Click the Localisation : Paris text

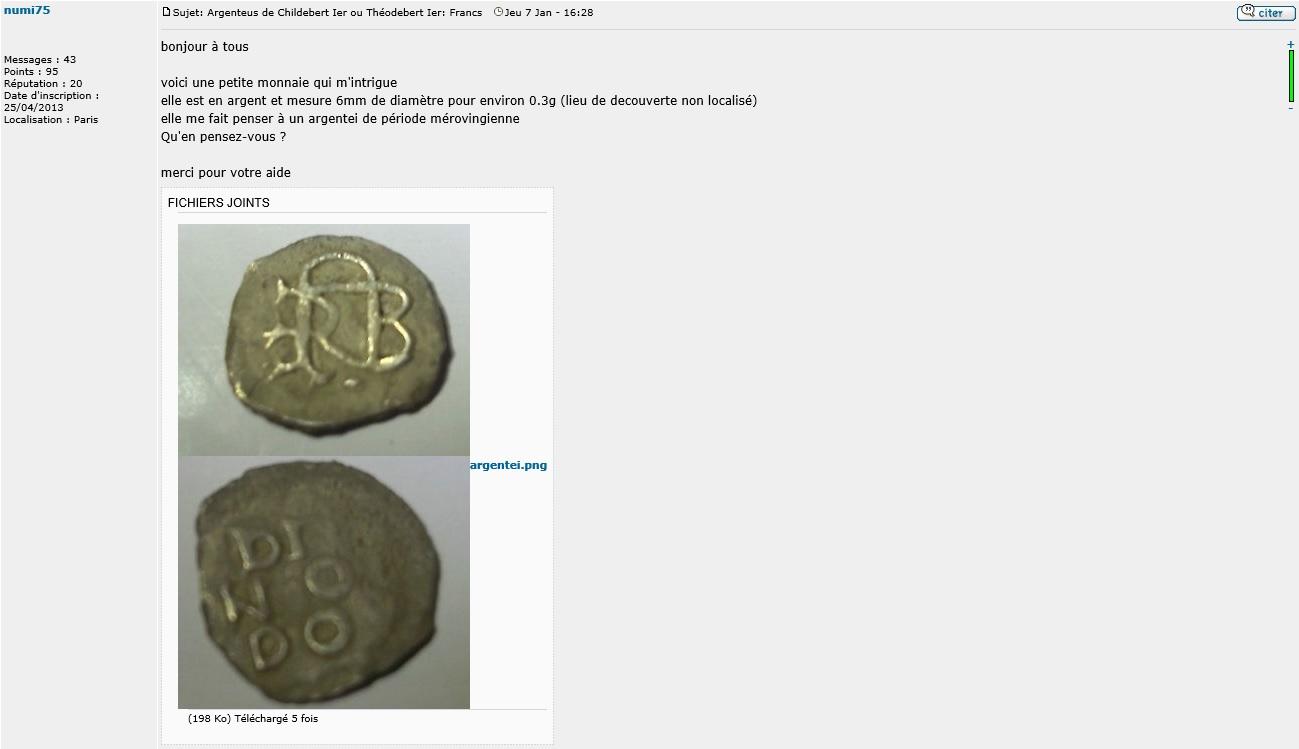click(x=51, y=120)
